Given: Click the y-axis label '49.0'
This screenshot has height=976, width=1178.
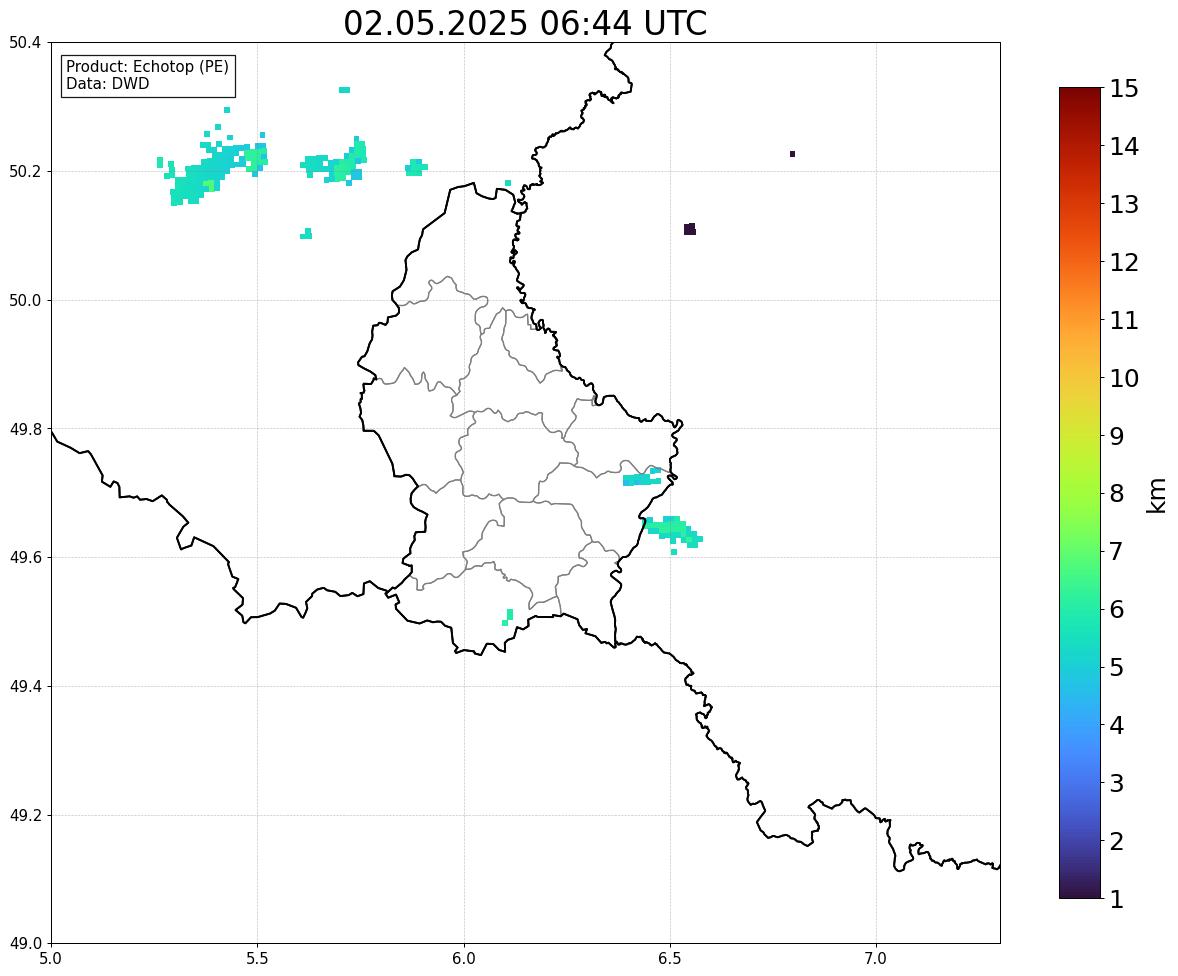Looking at the screenshot, I should [25, 944].
